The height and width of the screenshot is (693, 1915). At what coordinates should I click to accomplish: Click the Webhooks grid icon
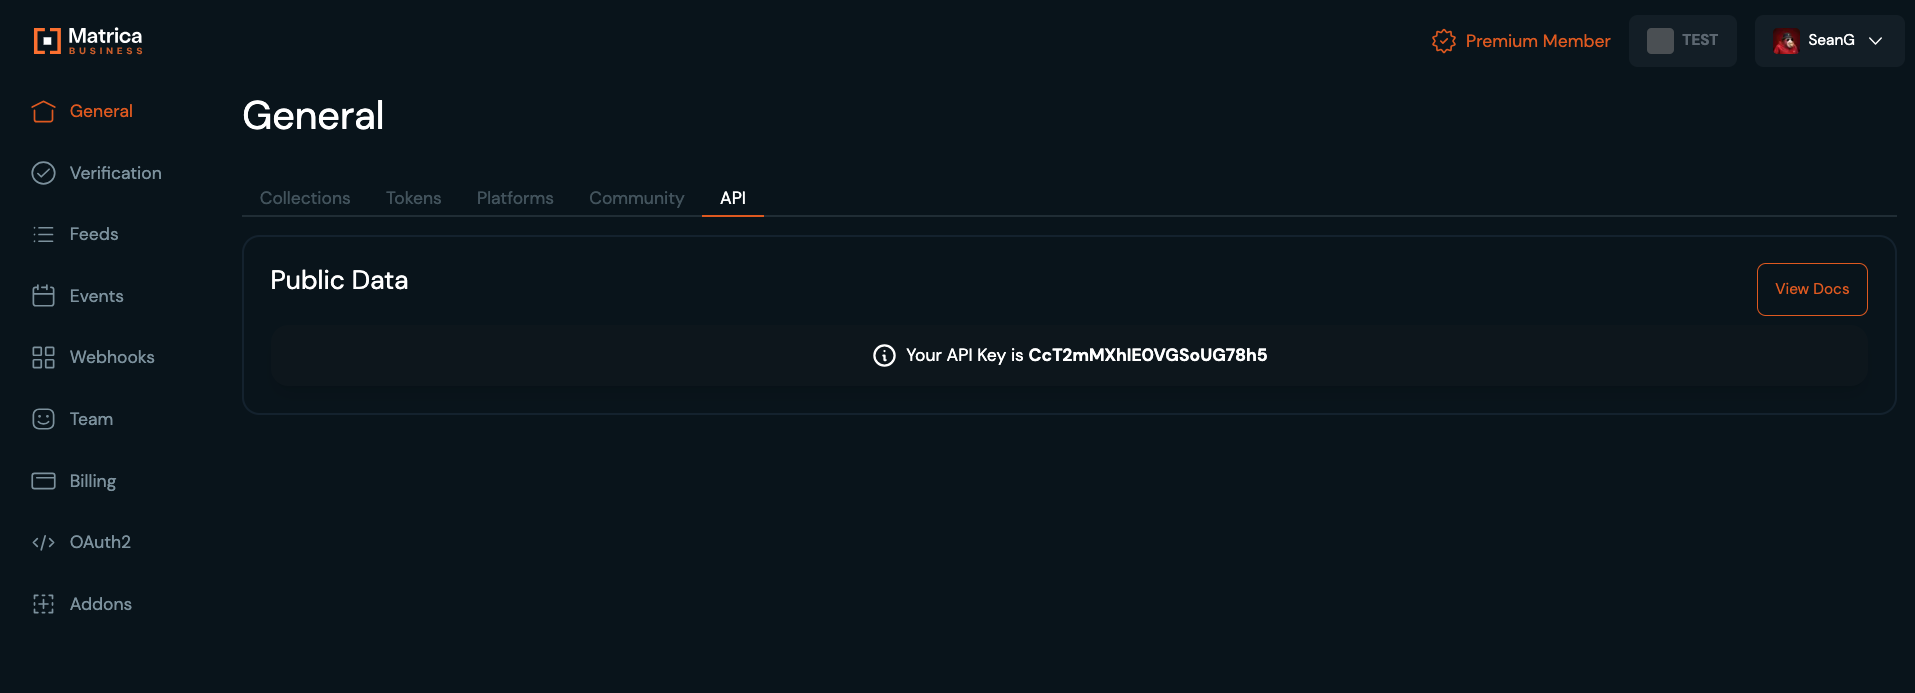(x=43, y=357)
